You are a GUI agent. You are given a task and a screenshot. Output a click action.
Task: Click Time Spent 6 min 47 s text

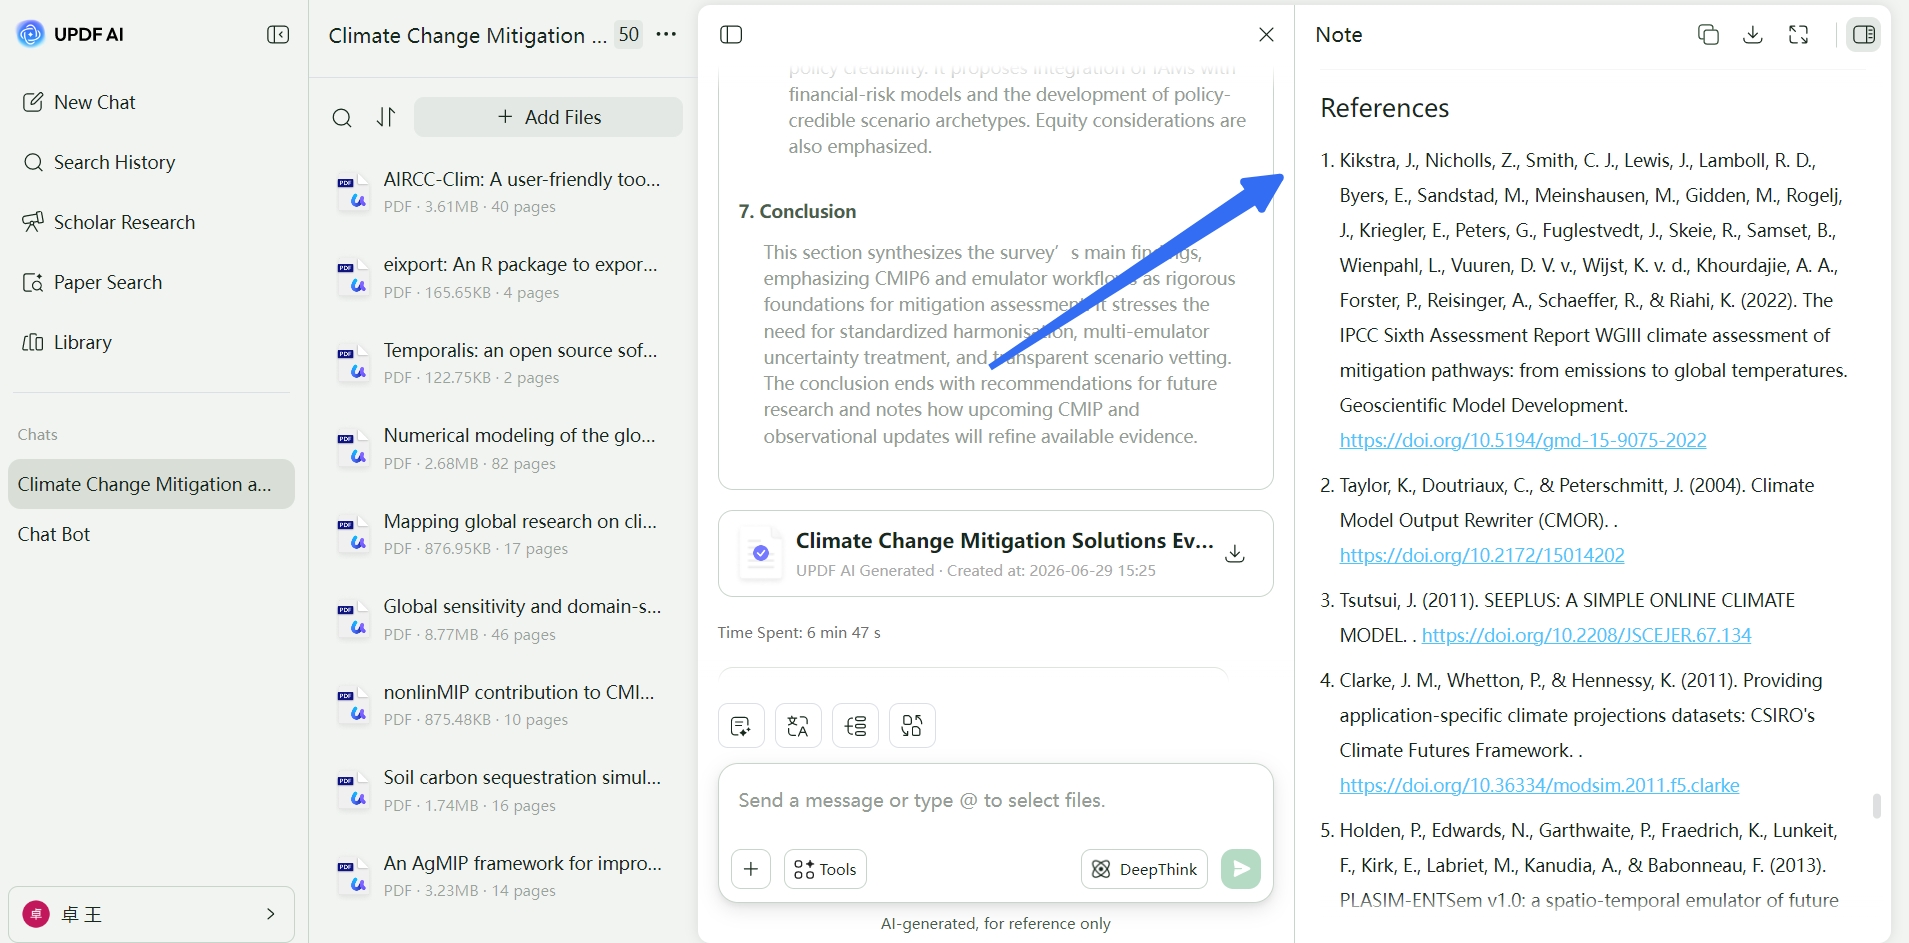(798, 632)
